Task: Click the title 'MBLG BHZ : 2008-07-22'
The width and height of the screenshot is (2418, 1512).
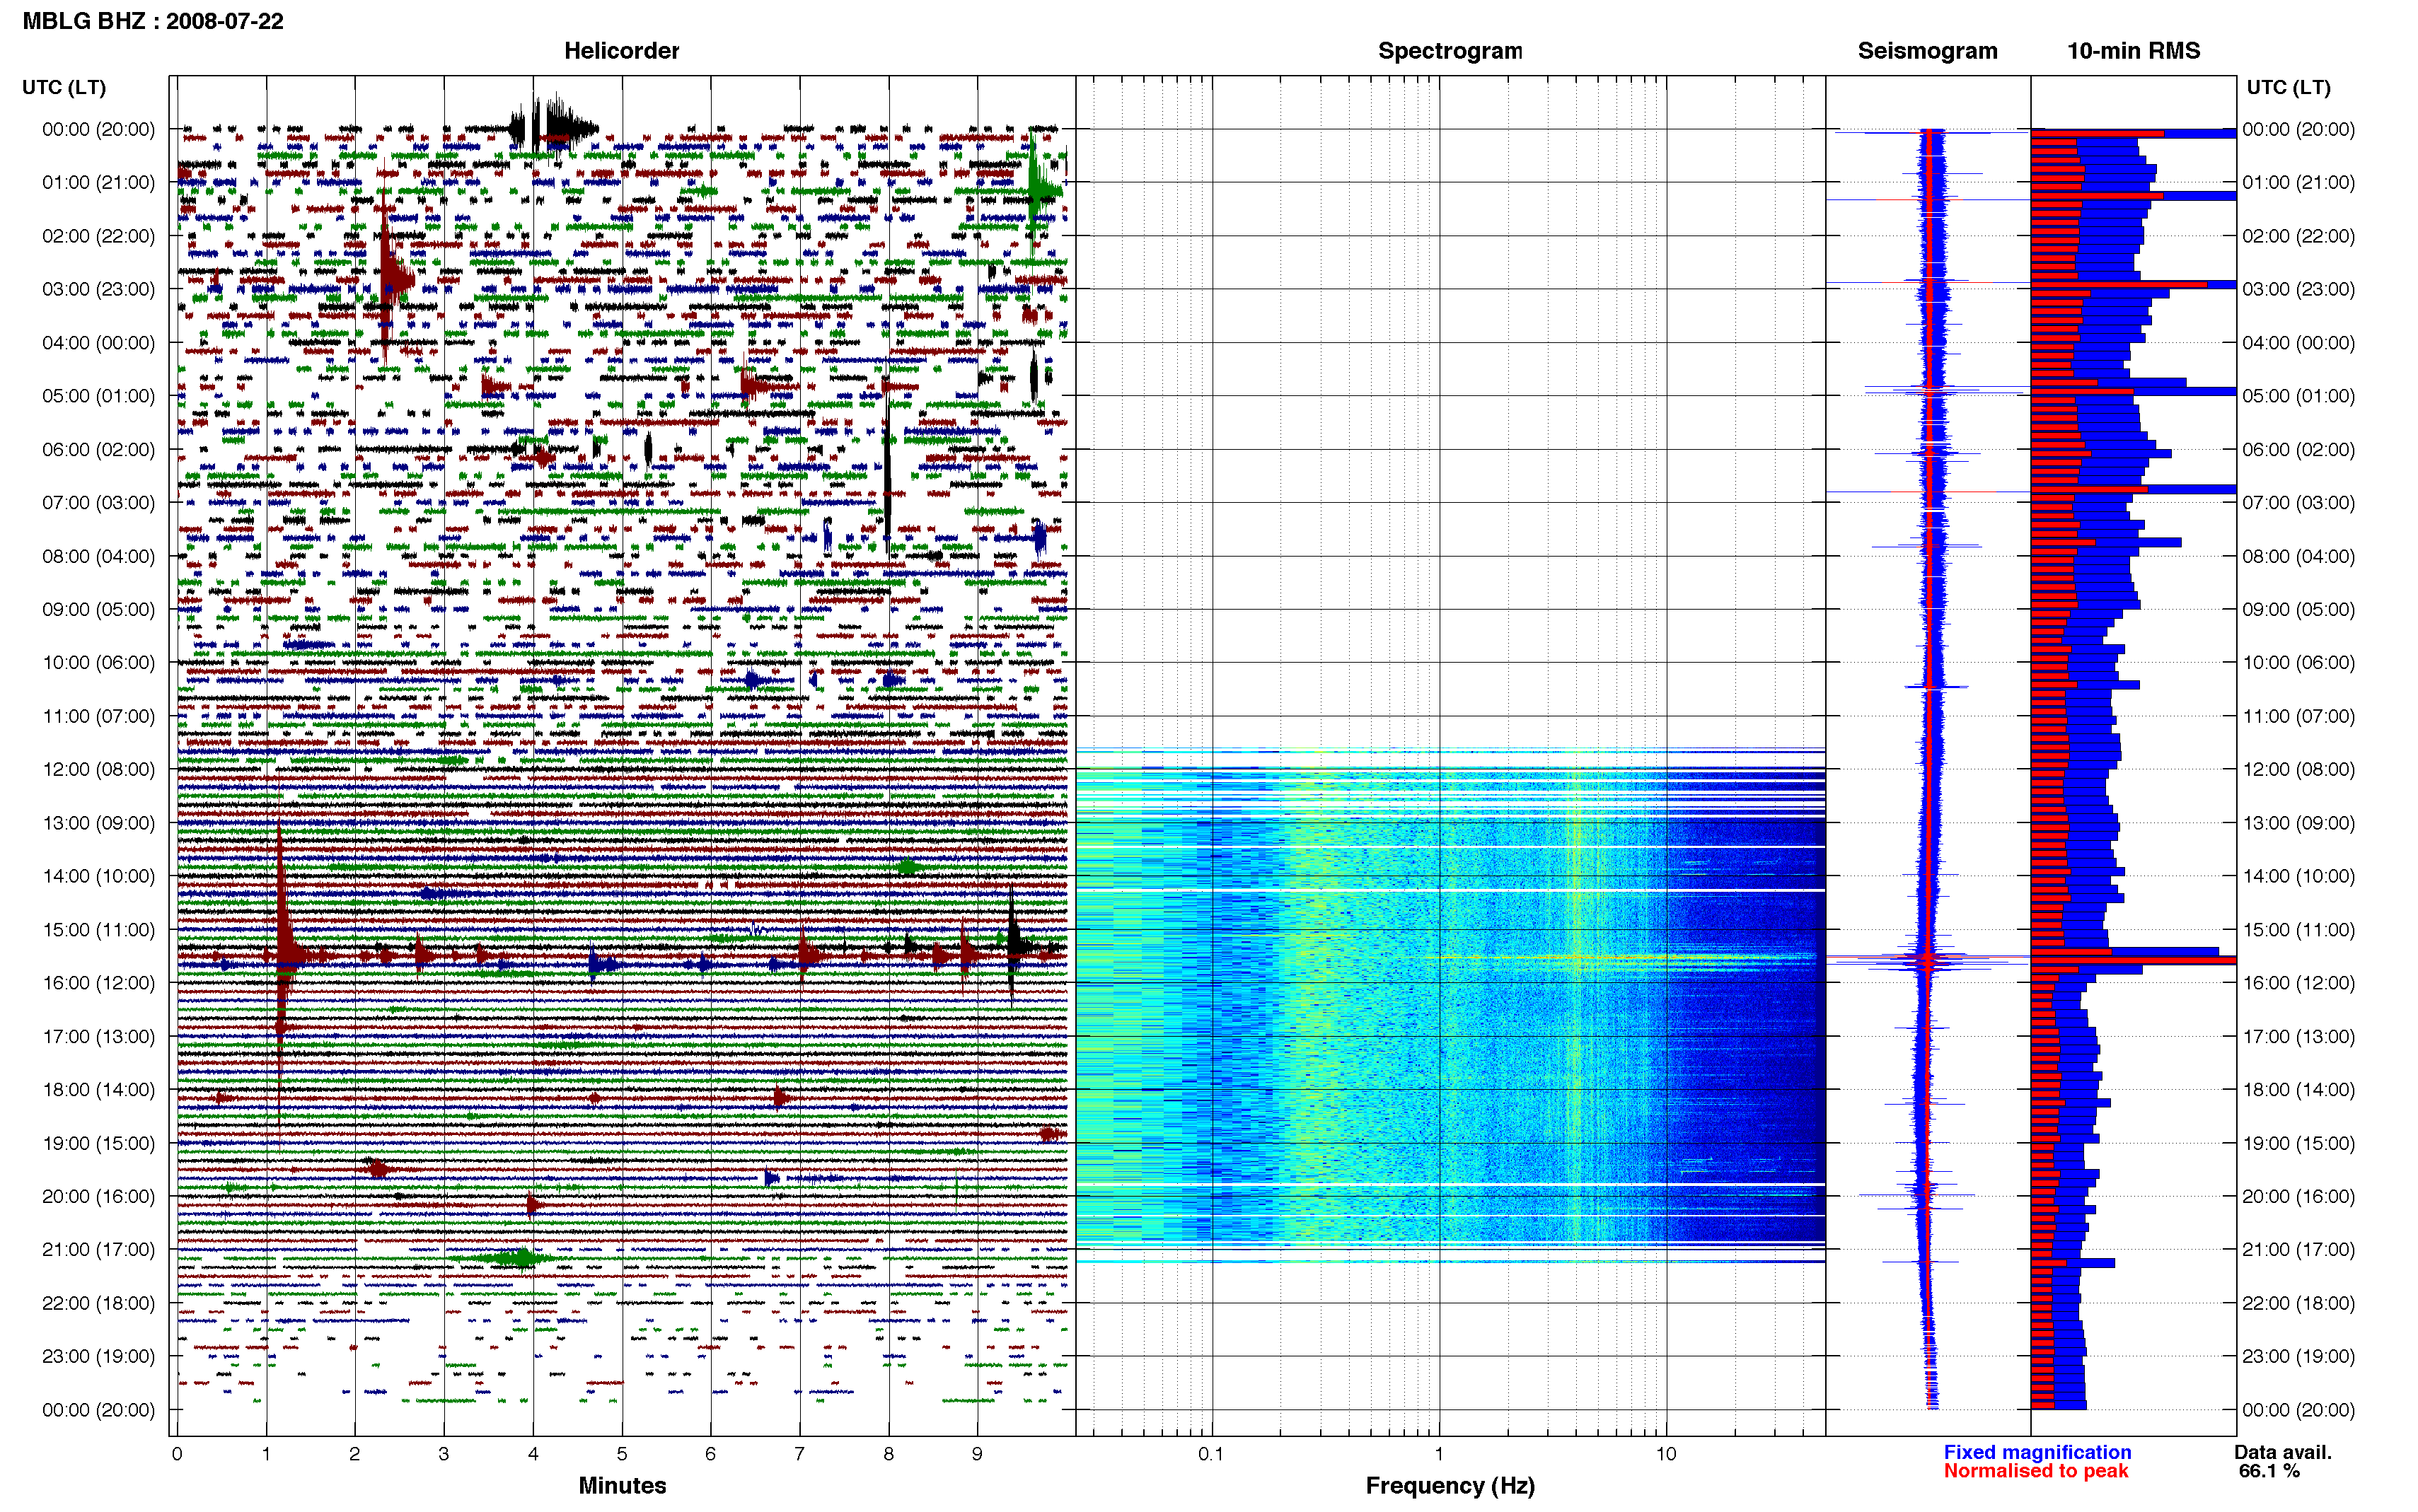Action: pyautogui.click(x=153, y=21)
